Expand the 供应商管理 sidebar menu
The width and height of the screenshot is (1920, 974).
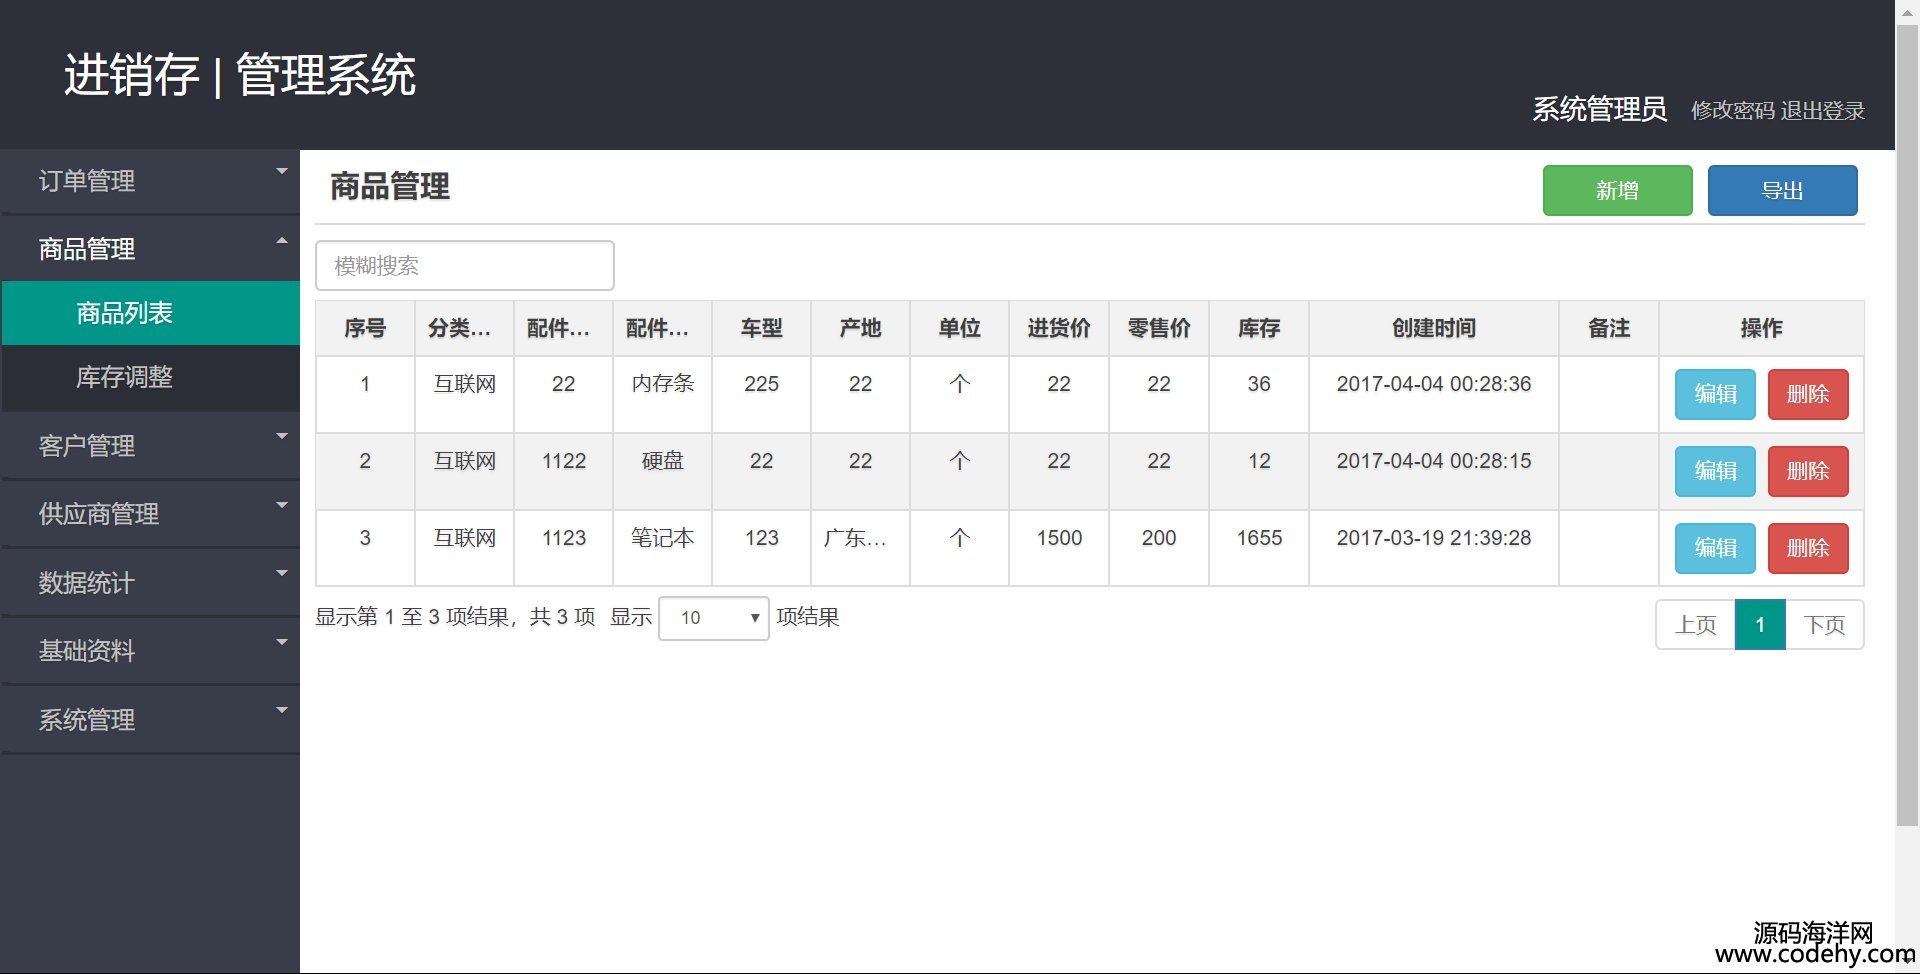coord(150,514)
